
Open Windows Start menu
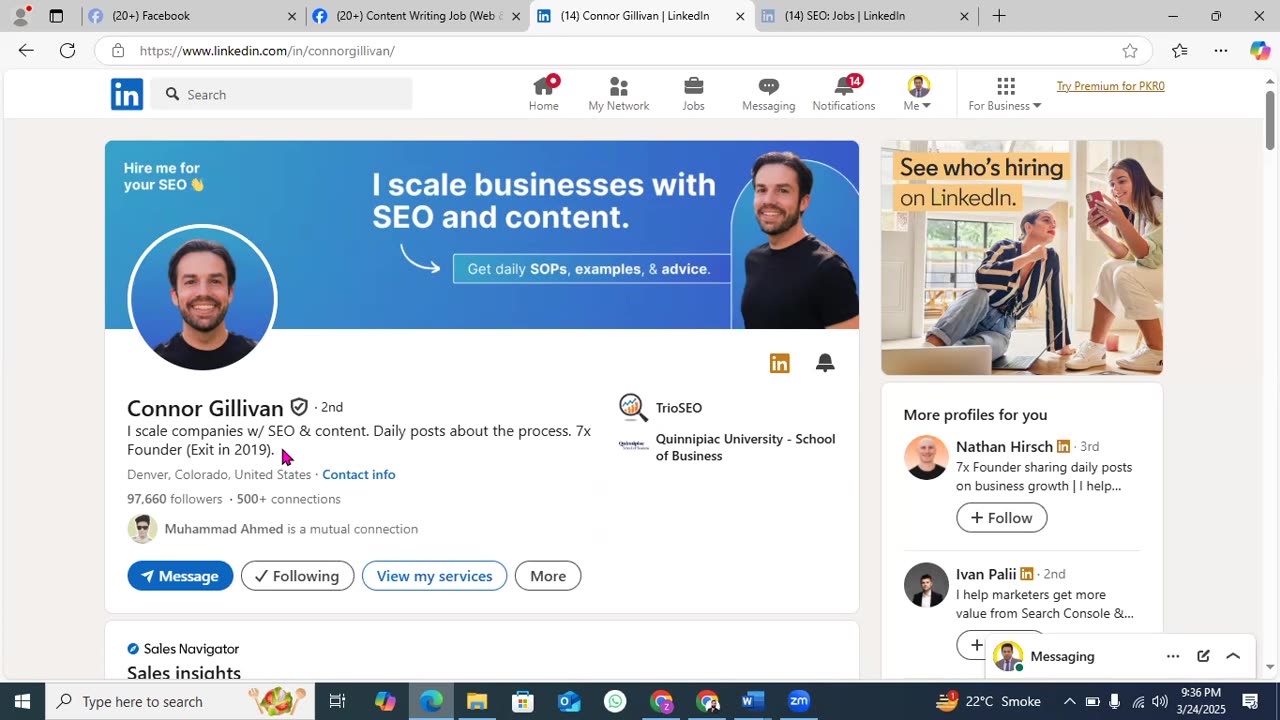pos(22,701)
